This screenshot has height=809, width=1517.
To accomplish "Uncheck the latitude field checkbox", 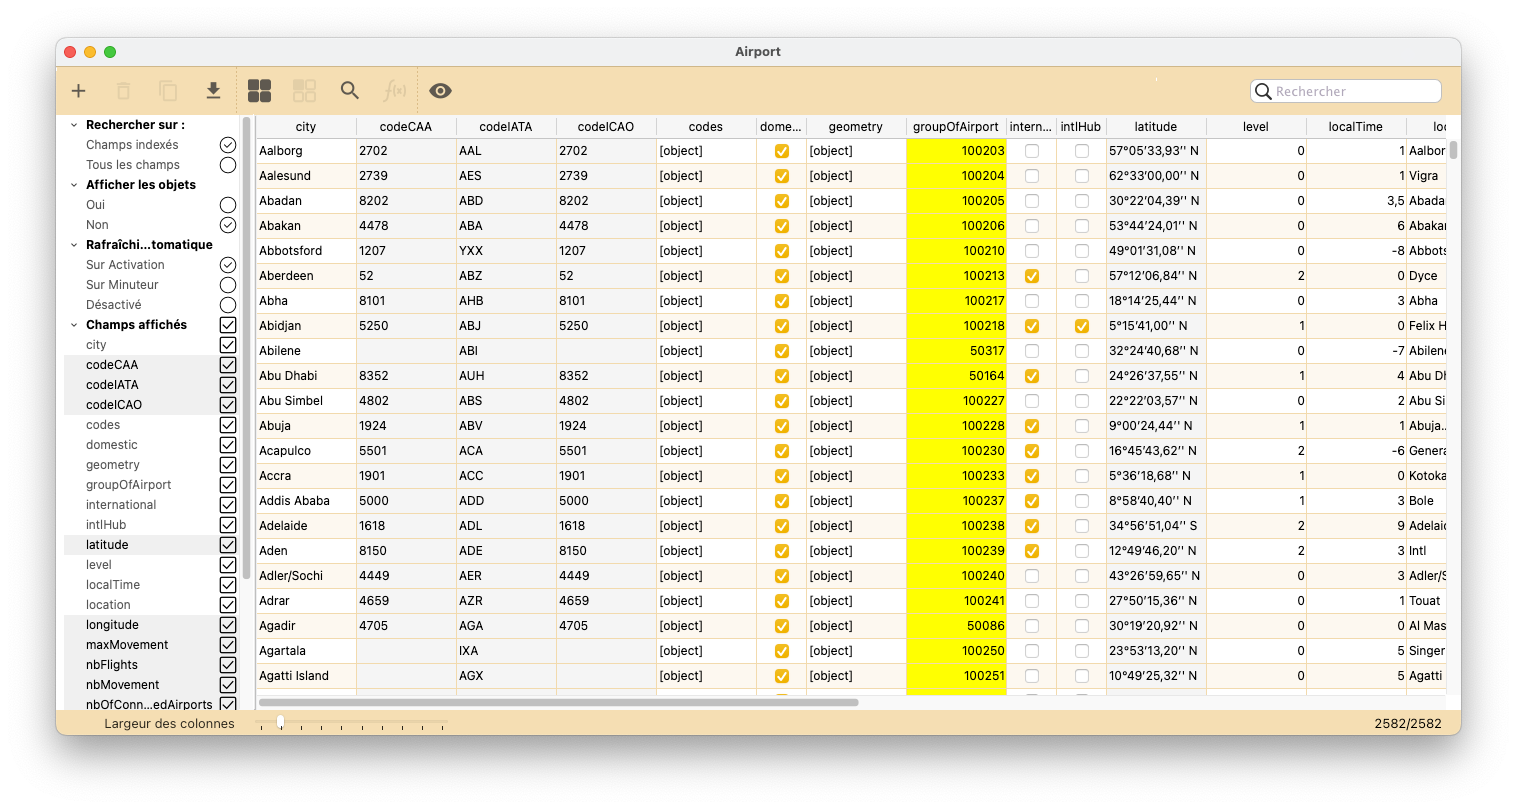I will tap(228, 545).
